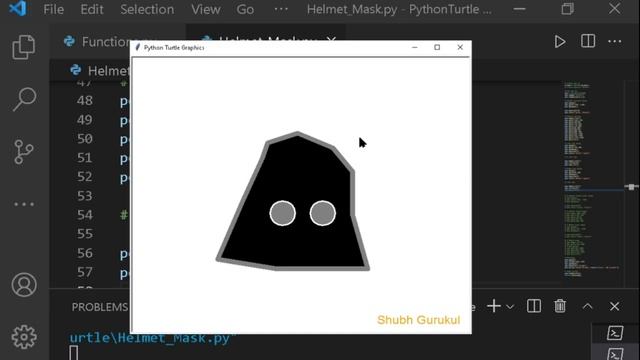The height and width of the screenshot is (360, 640).
Task: Run the Python file with play button
Action: tap(560, 42)
